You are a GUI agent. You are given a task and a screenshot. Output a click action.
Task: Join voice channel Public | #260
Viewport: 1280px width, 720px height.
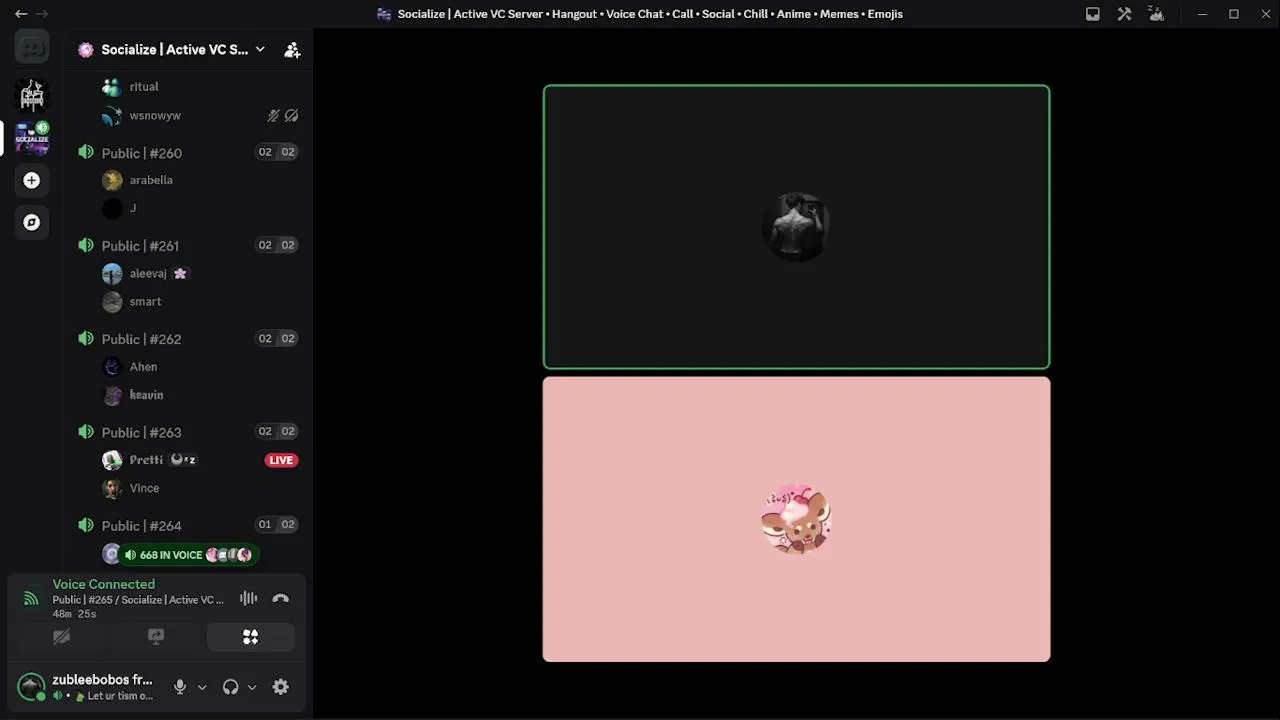[141, 153]
